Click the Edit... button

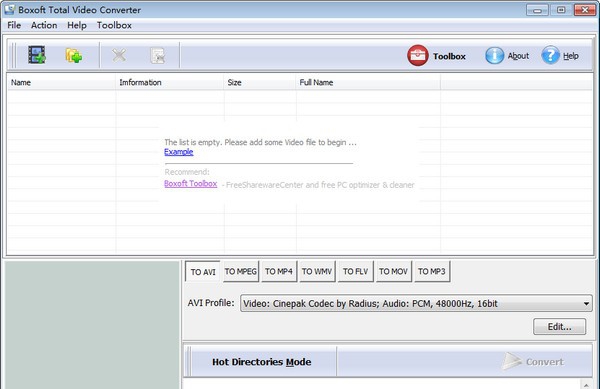(x=559, y=327)
